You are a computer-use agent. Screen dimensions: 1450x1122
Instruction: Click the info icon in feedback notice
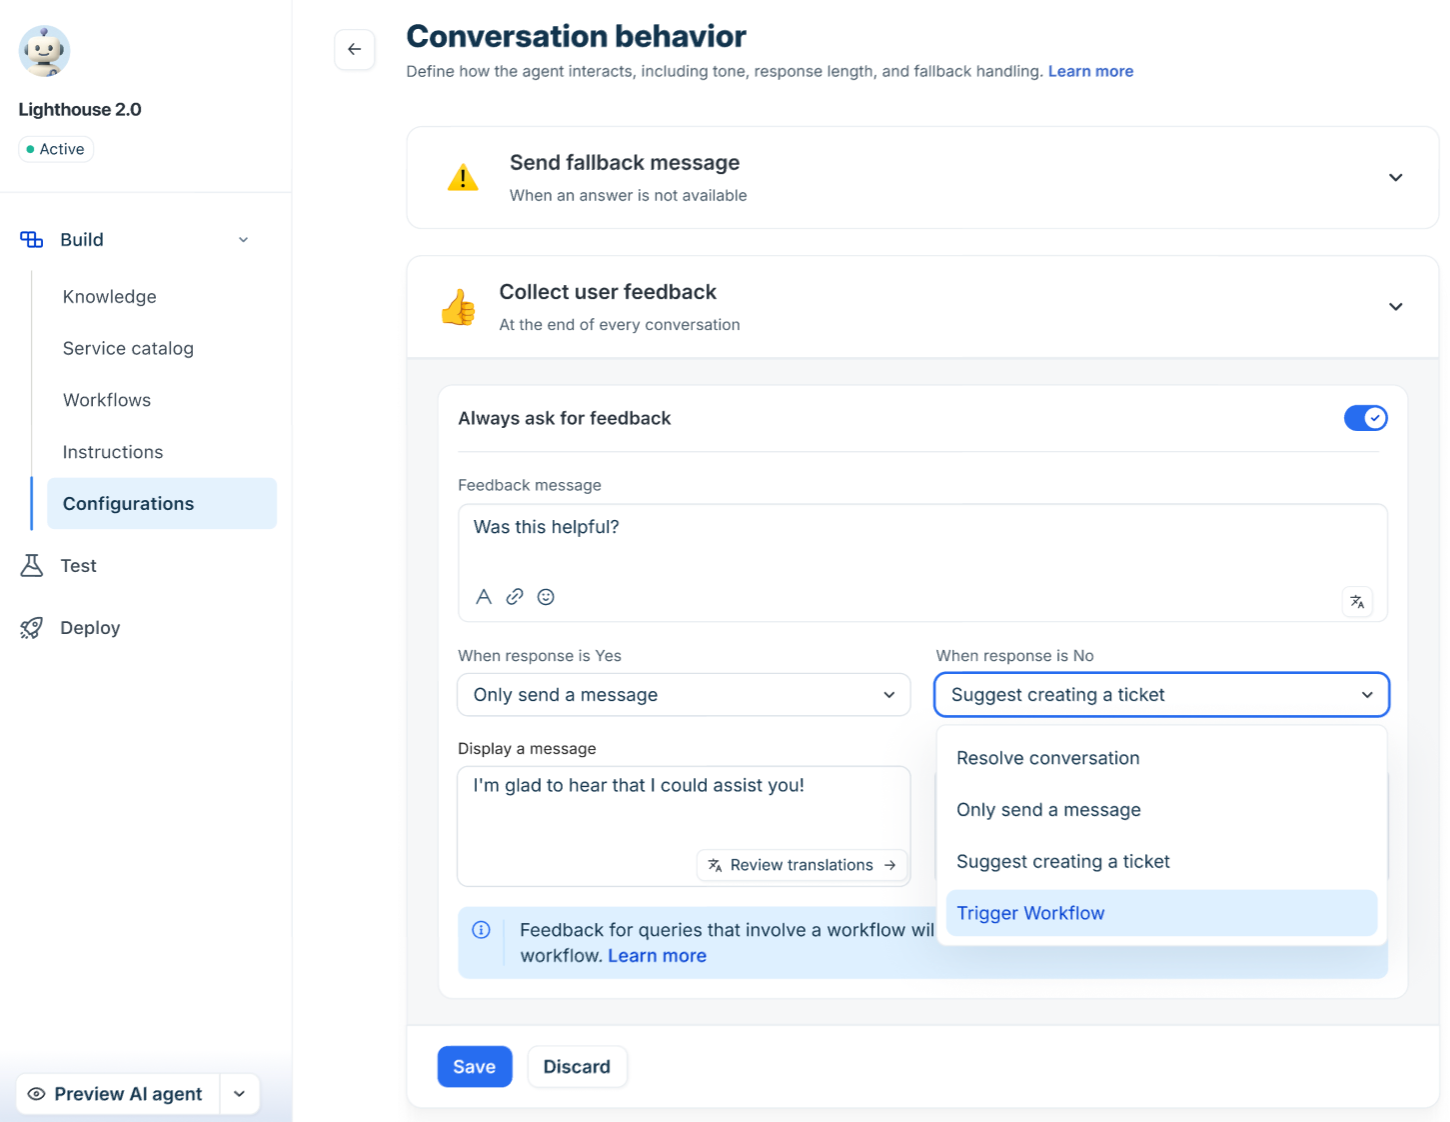pyautogui.click(x=481, y=930)
